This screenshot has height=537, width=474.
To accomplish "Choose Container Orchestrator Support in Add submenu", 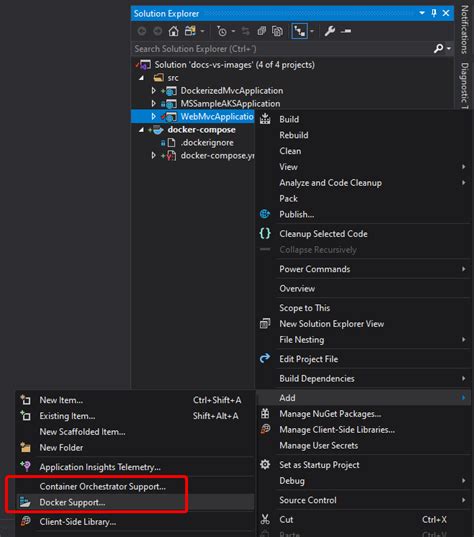I will click(x=135, y=486).
